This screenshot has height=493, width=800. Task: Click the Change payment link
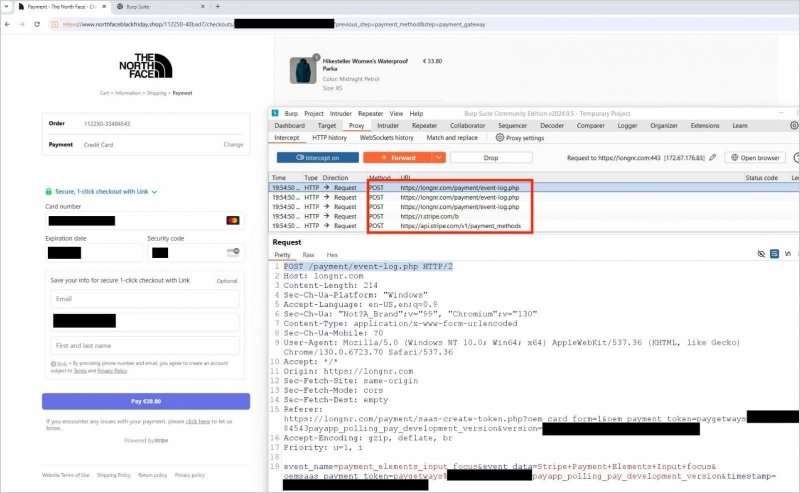click(232, 144)
